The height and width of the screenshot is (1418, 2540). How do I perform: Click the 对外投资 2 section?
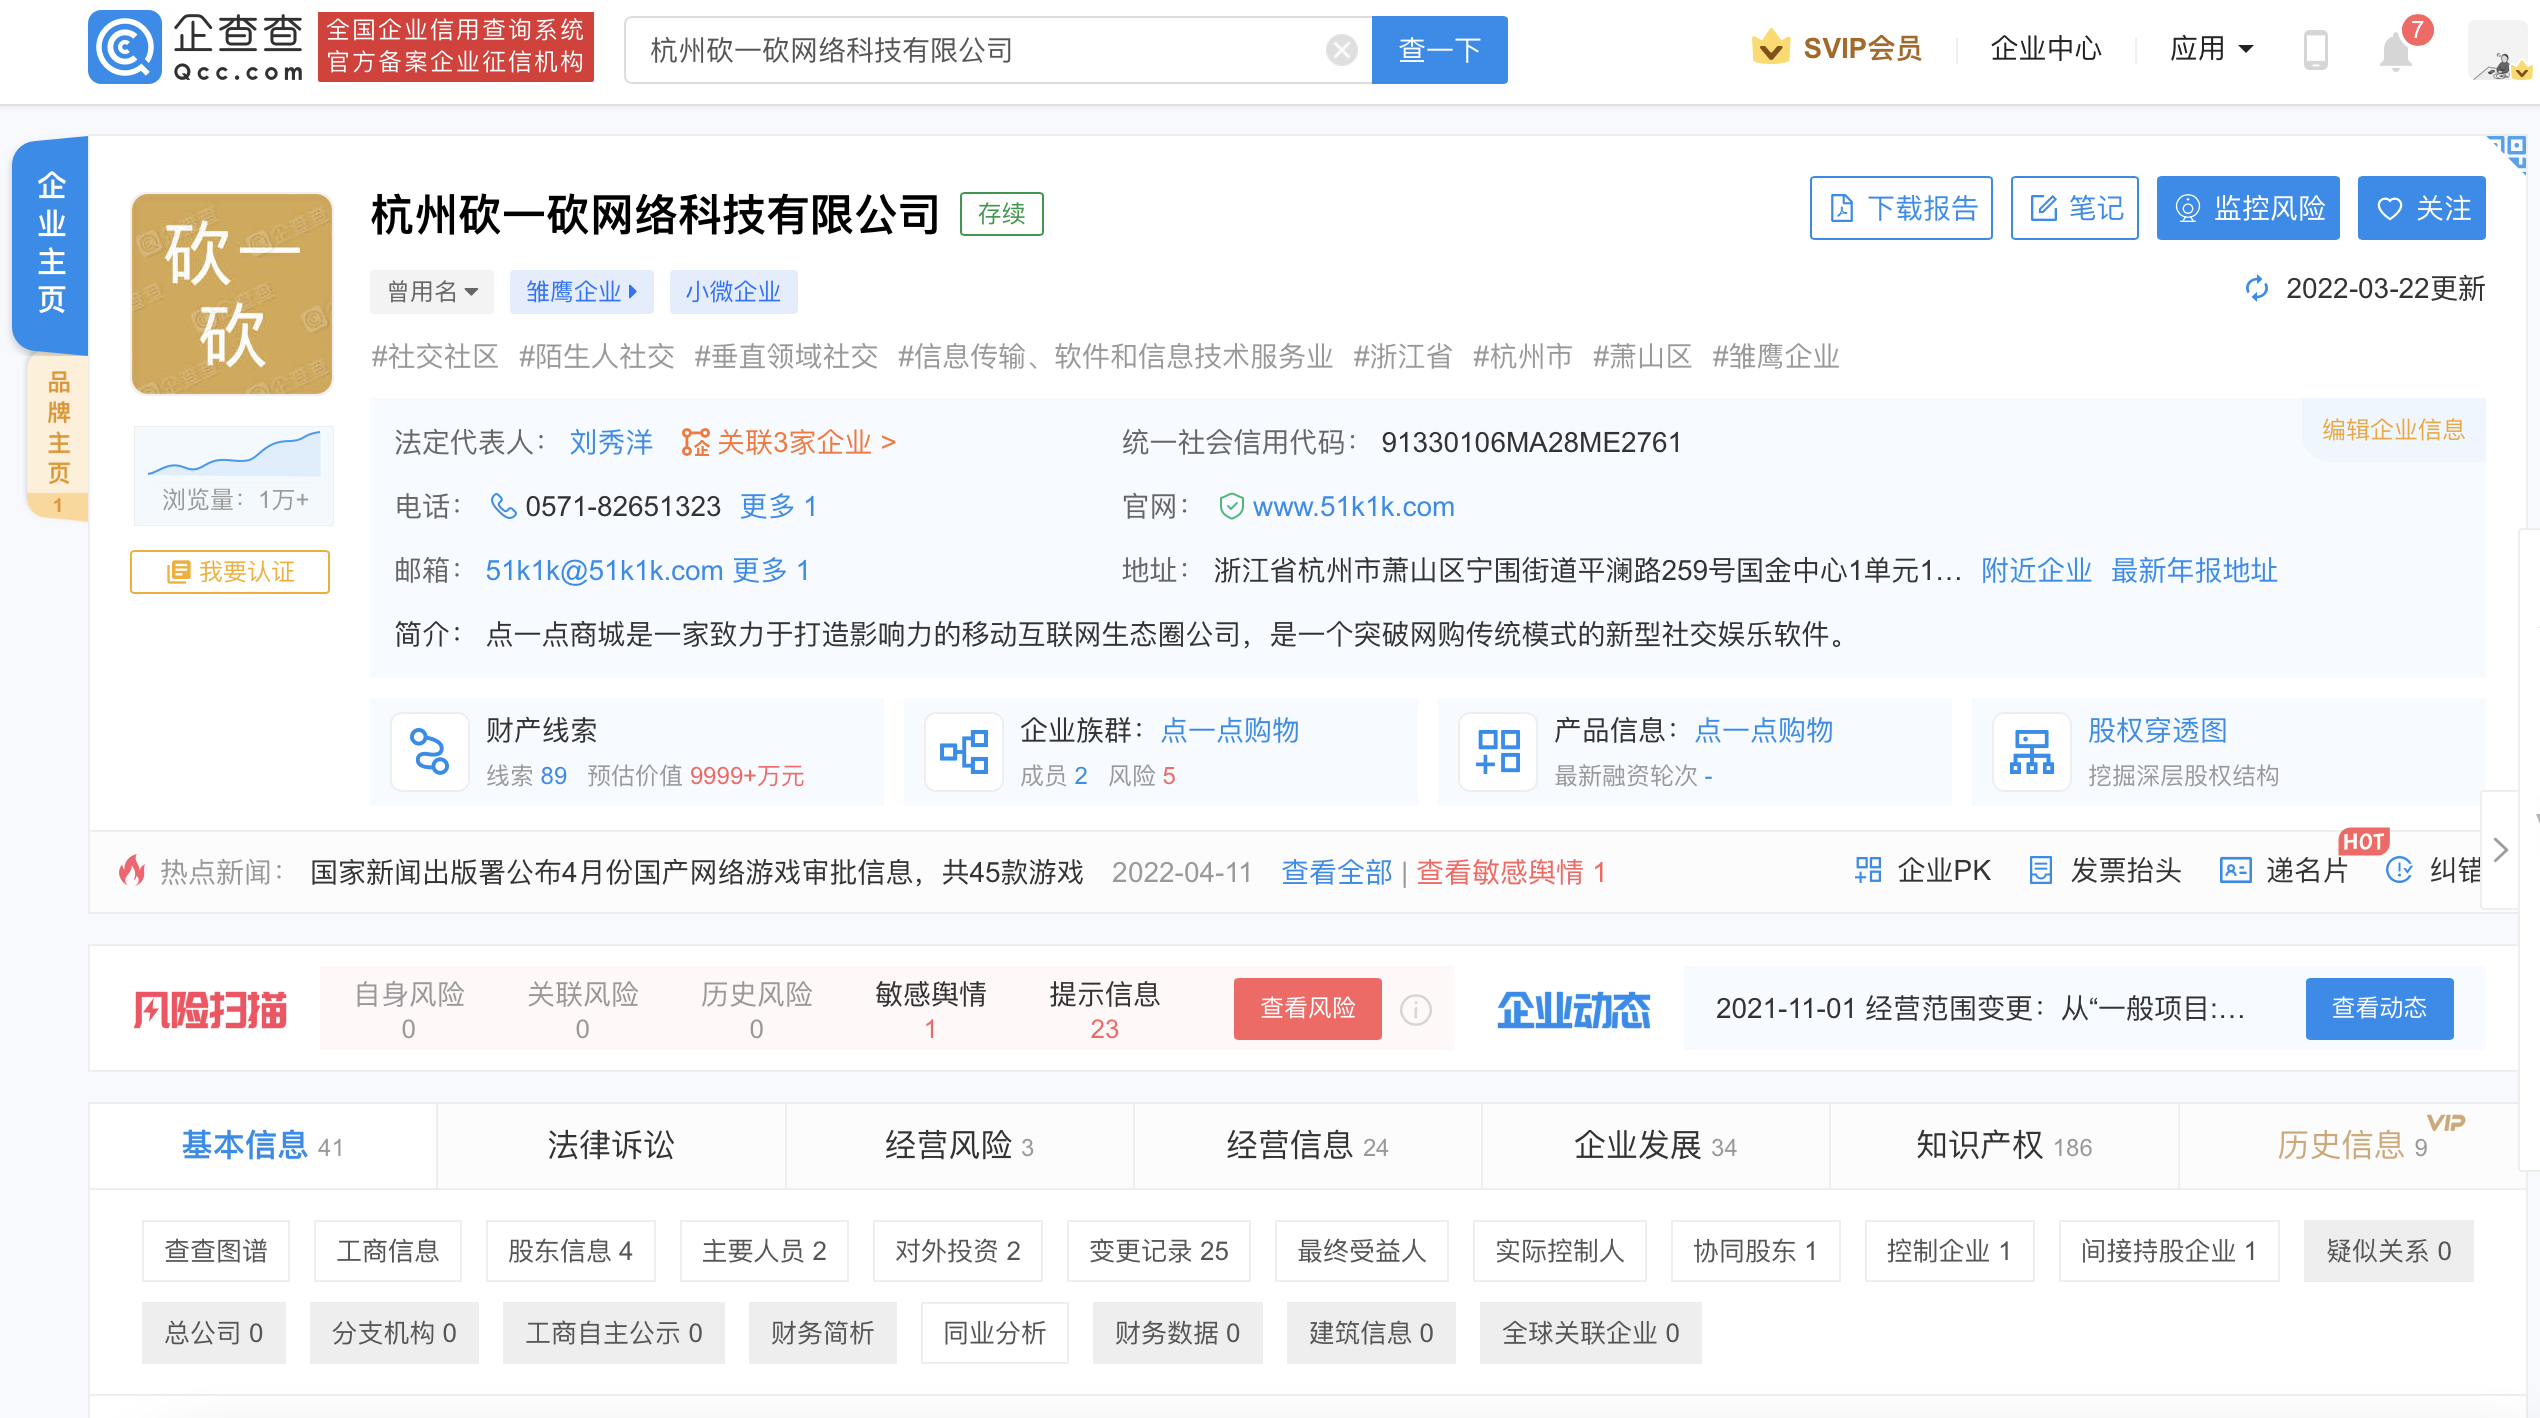click(958, 1251)
